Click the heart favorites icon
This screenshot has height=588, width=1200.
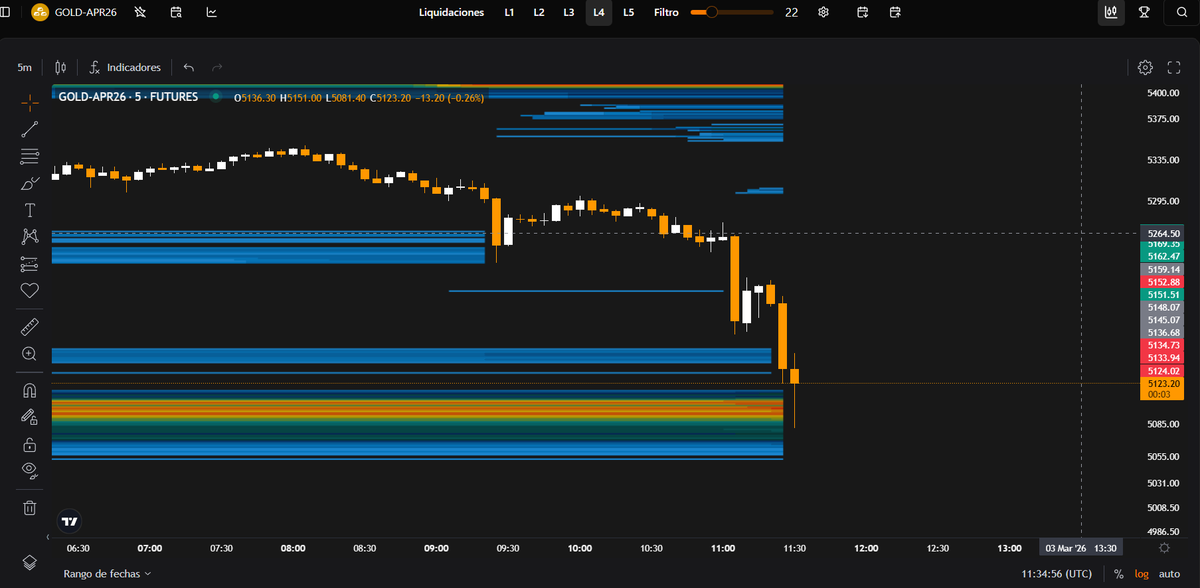pos(30,291)
